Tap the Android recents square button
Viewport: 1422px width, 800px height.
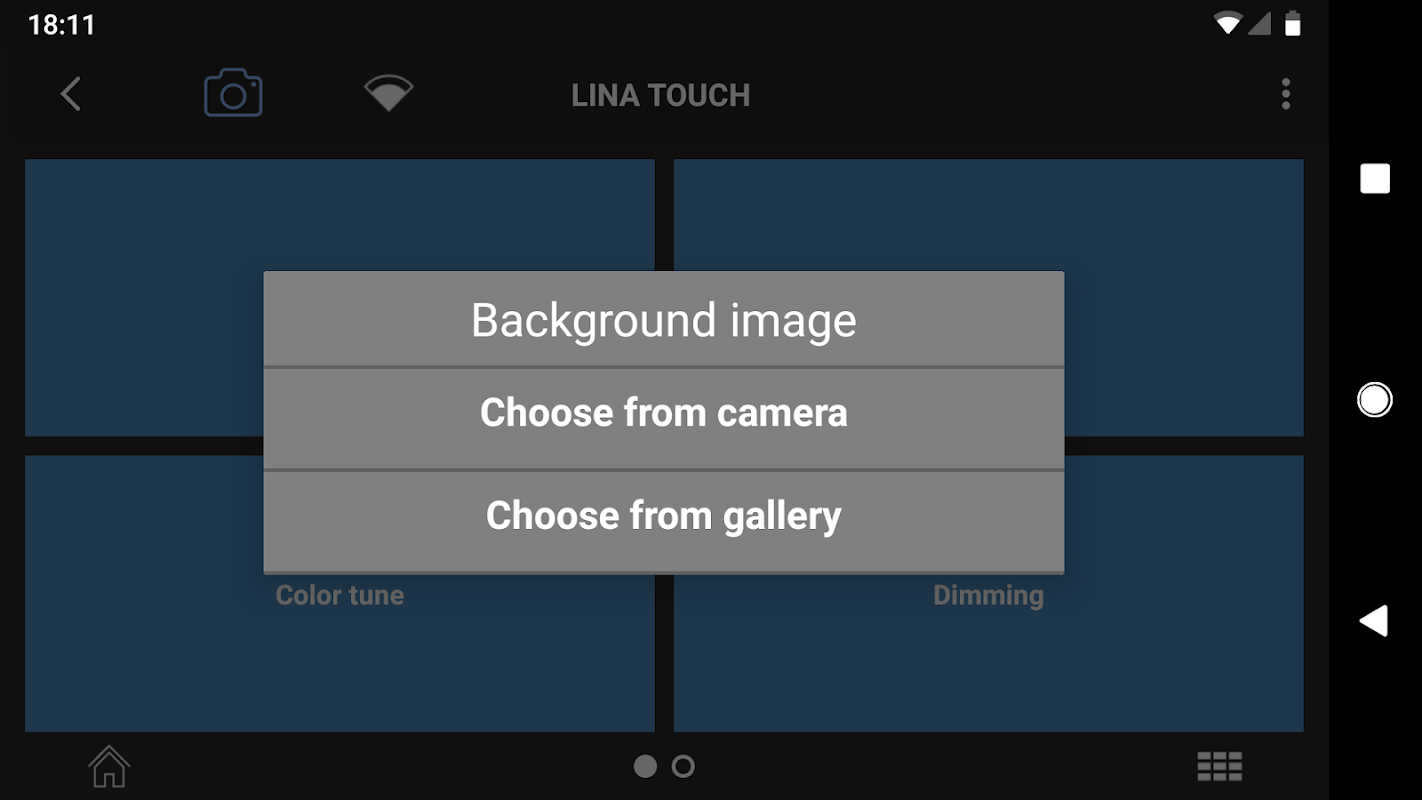pos(1375,179)
